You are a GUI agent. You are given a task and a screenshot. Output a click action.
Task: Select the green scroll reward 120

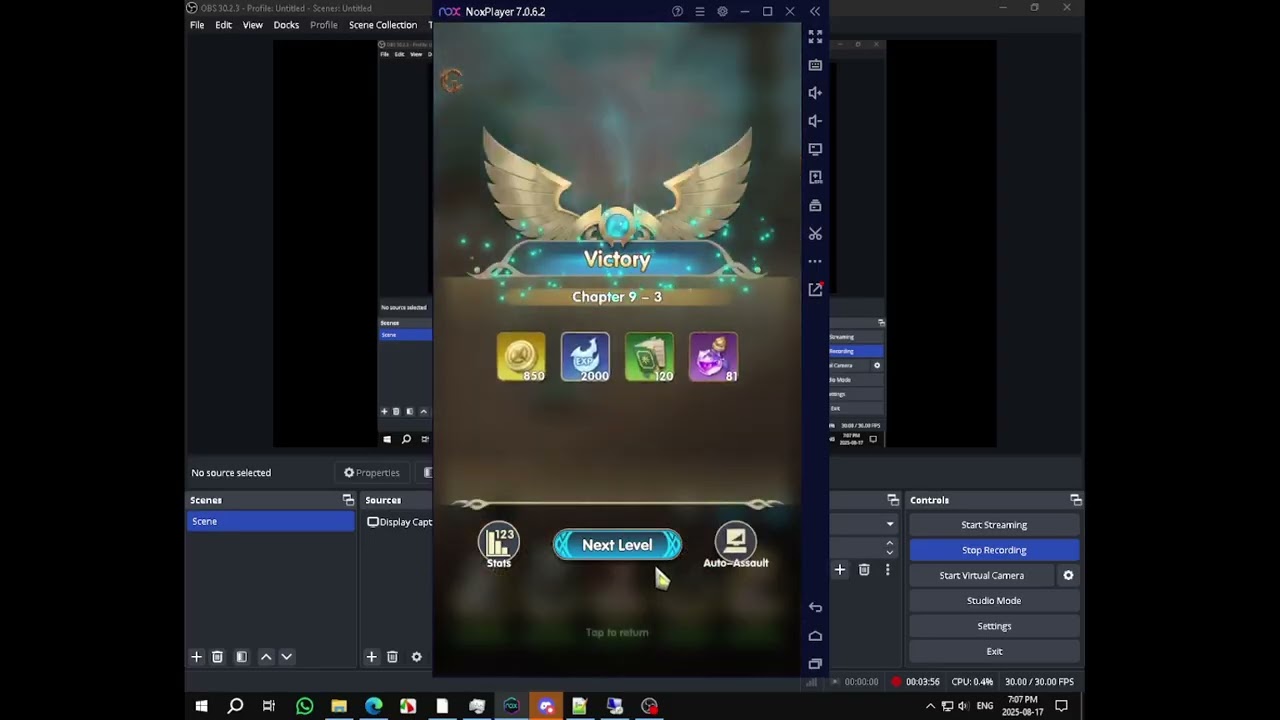[649, 357]
